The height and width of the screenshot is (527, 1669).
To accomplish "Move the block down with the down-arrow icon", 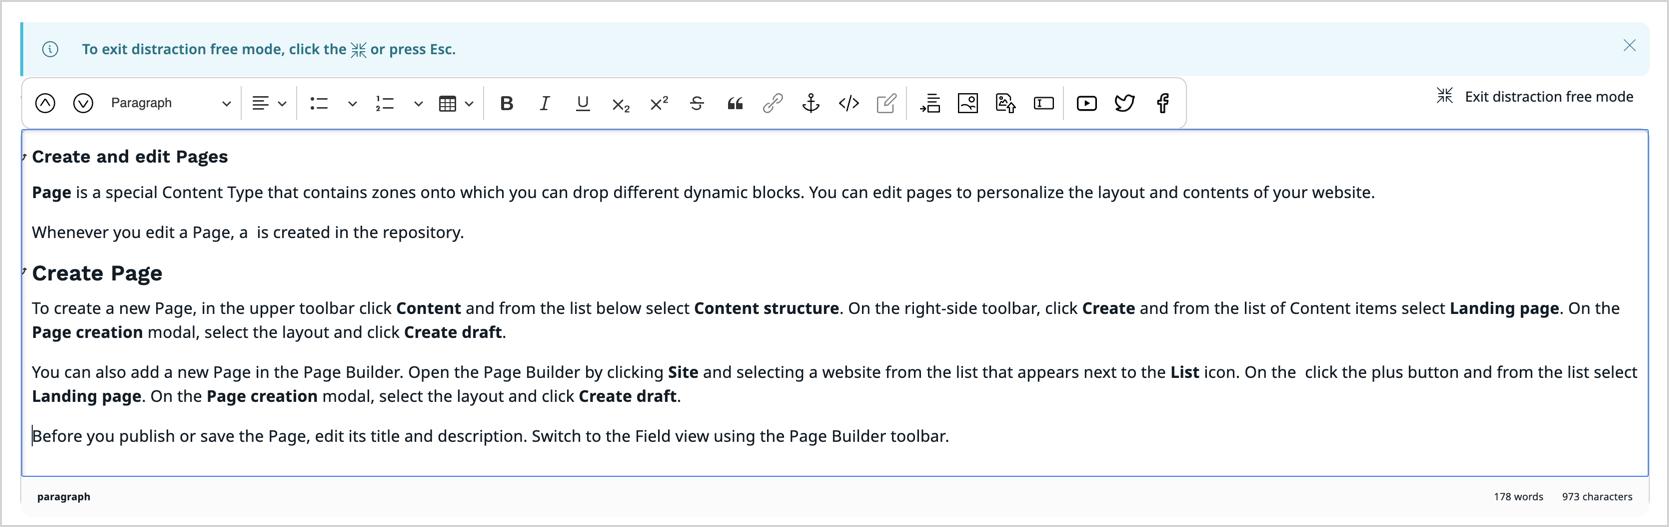I will pos(83,103).
